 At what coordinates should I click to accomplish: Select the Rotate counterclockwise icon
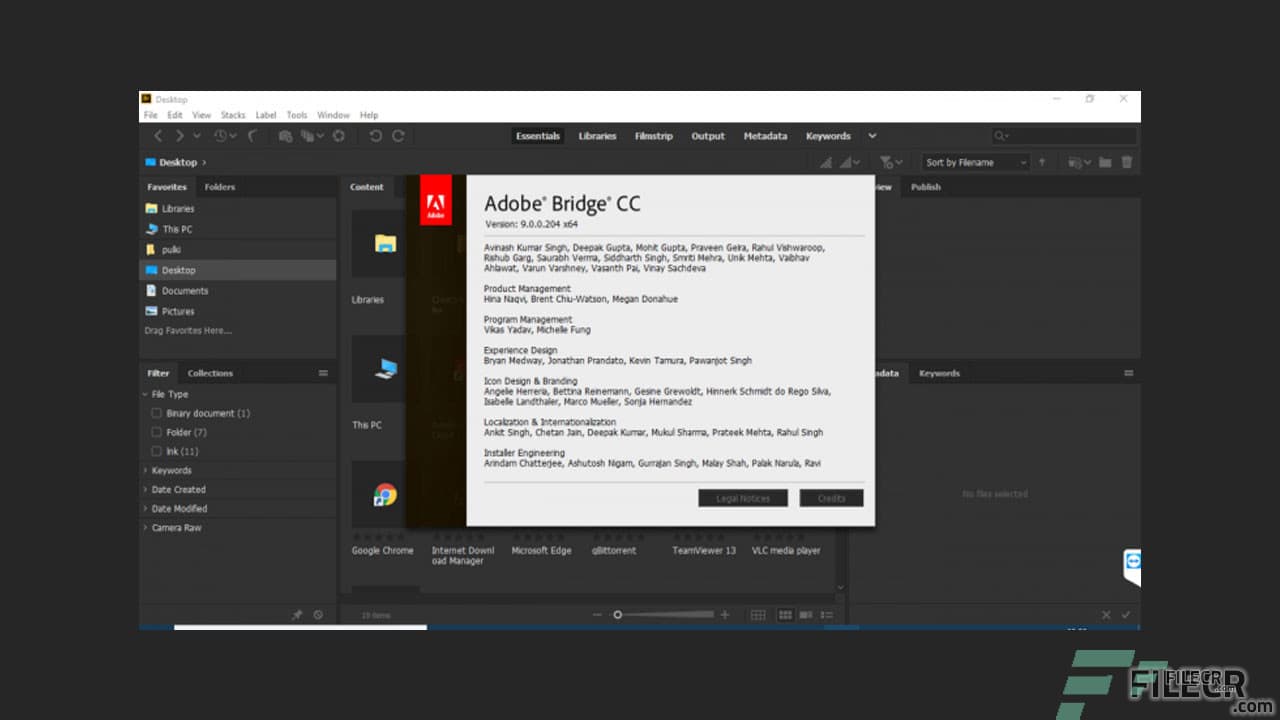pos(375,136)
